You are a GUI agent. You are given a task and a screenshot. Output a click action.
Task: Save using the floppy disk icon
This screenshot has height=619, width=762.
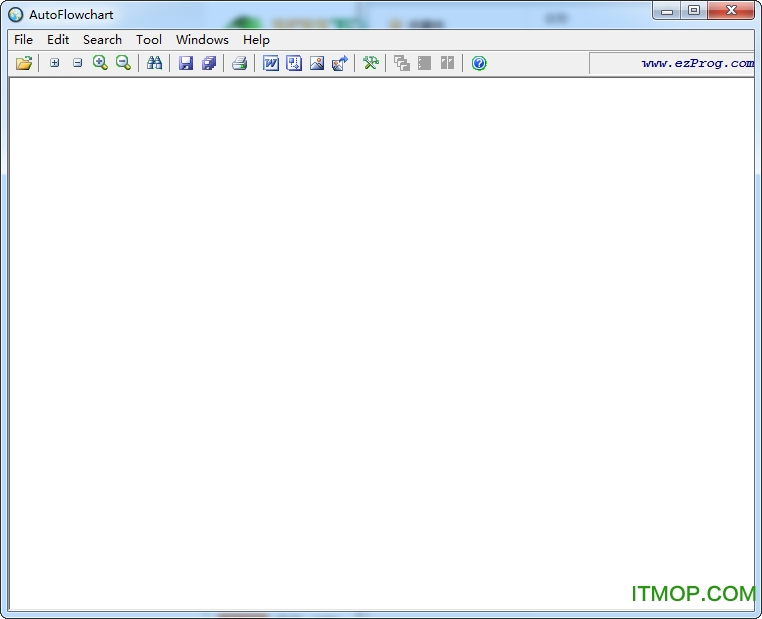tap(185, 63)
